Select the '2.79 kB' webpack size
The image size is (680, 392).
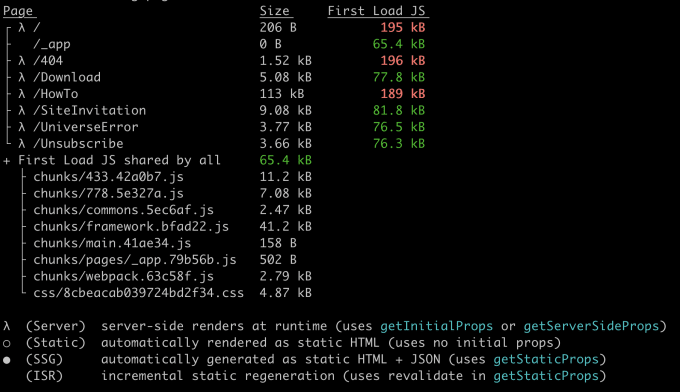(x=286, y=276)
